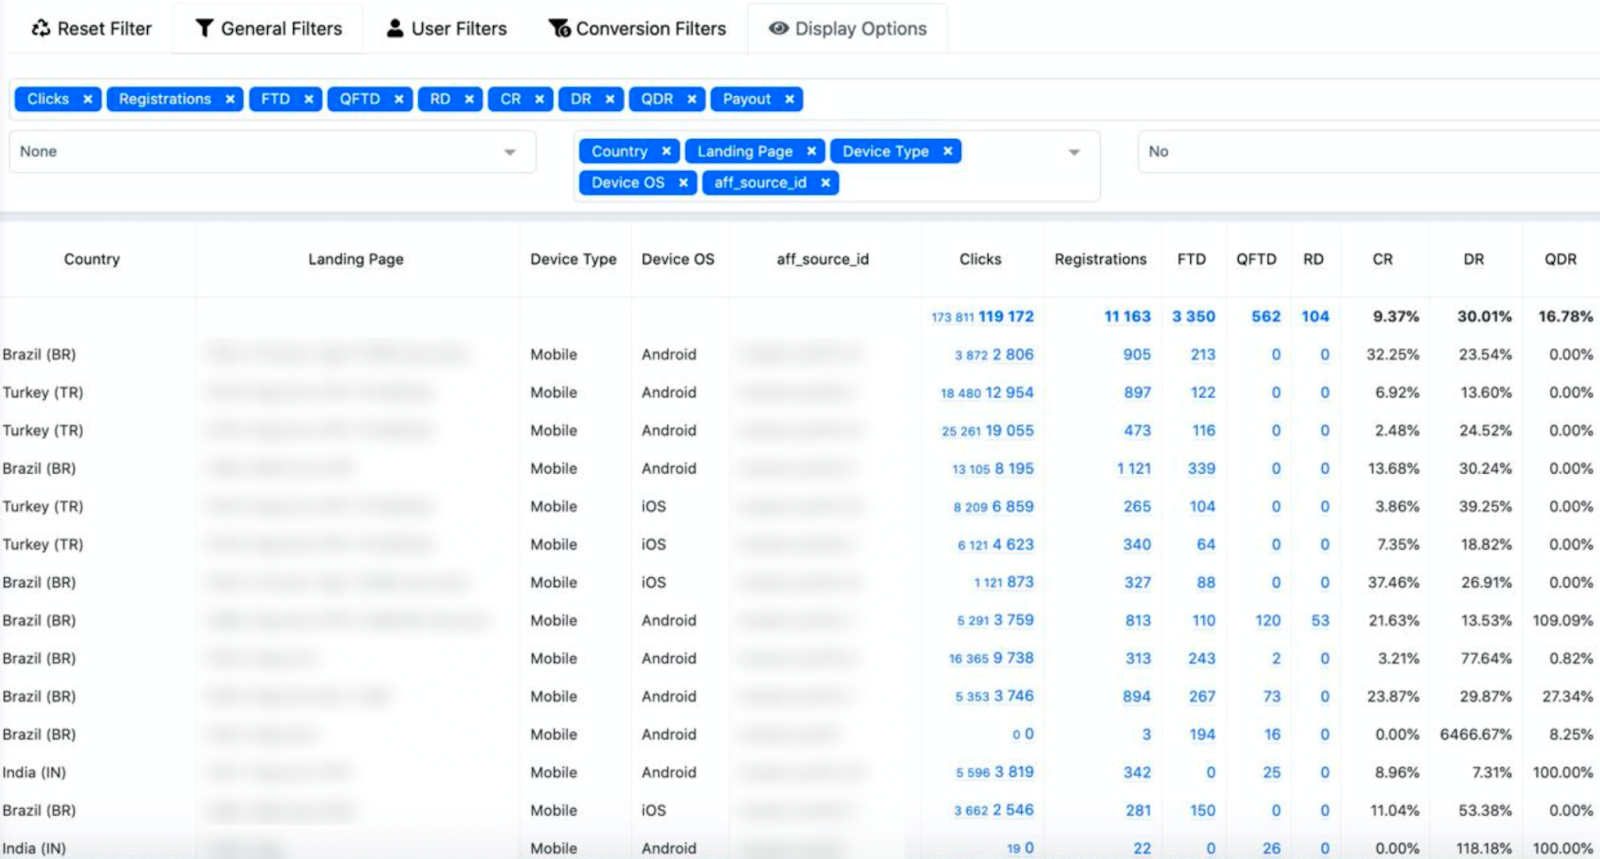
Task: Click registrations value 905
Action: 1136,354
